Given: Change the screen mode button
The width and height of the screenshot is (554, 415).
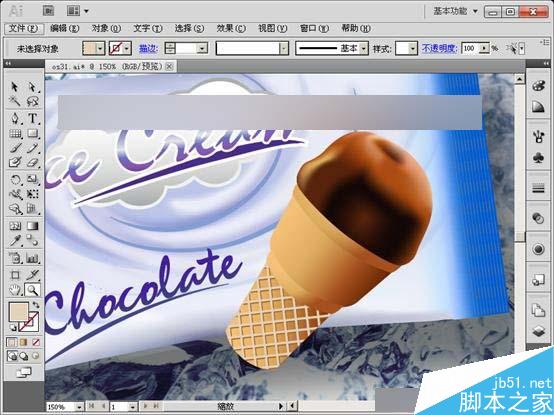Looking at the screenshot, I should (x=24, y=372).
